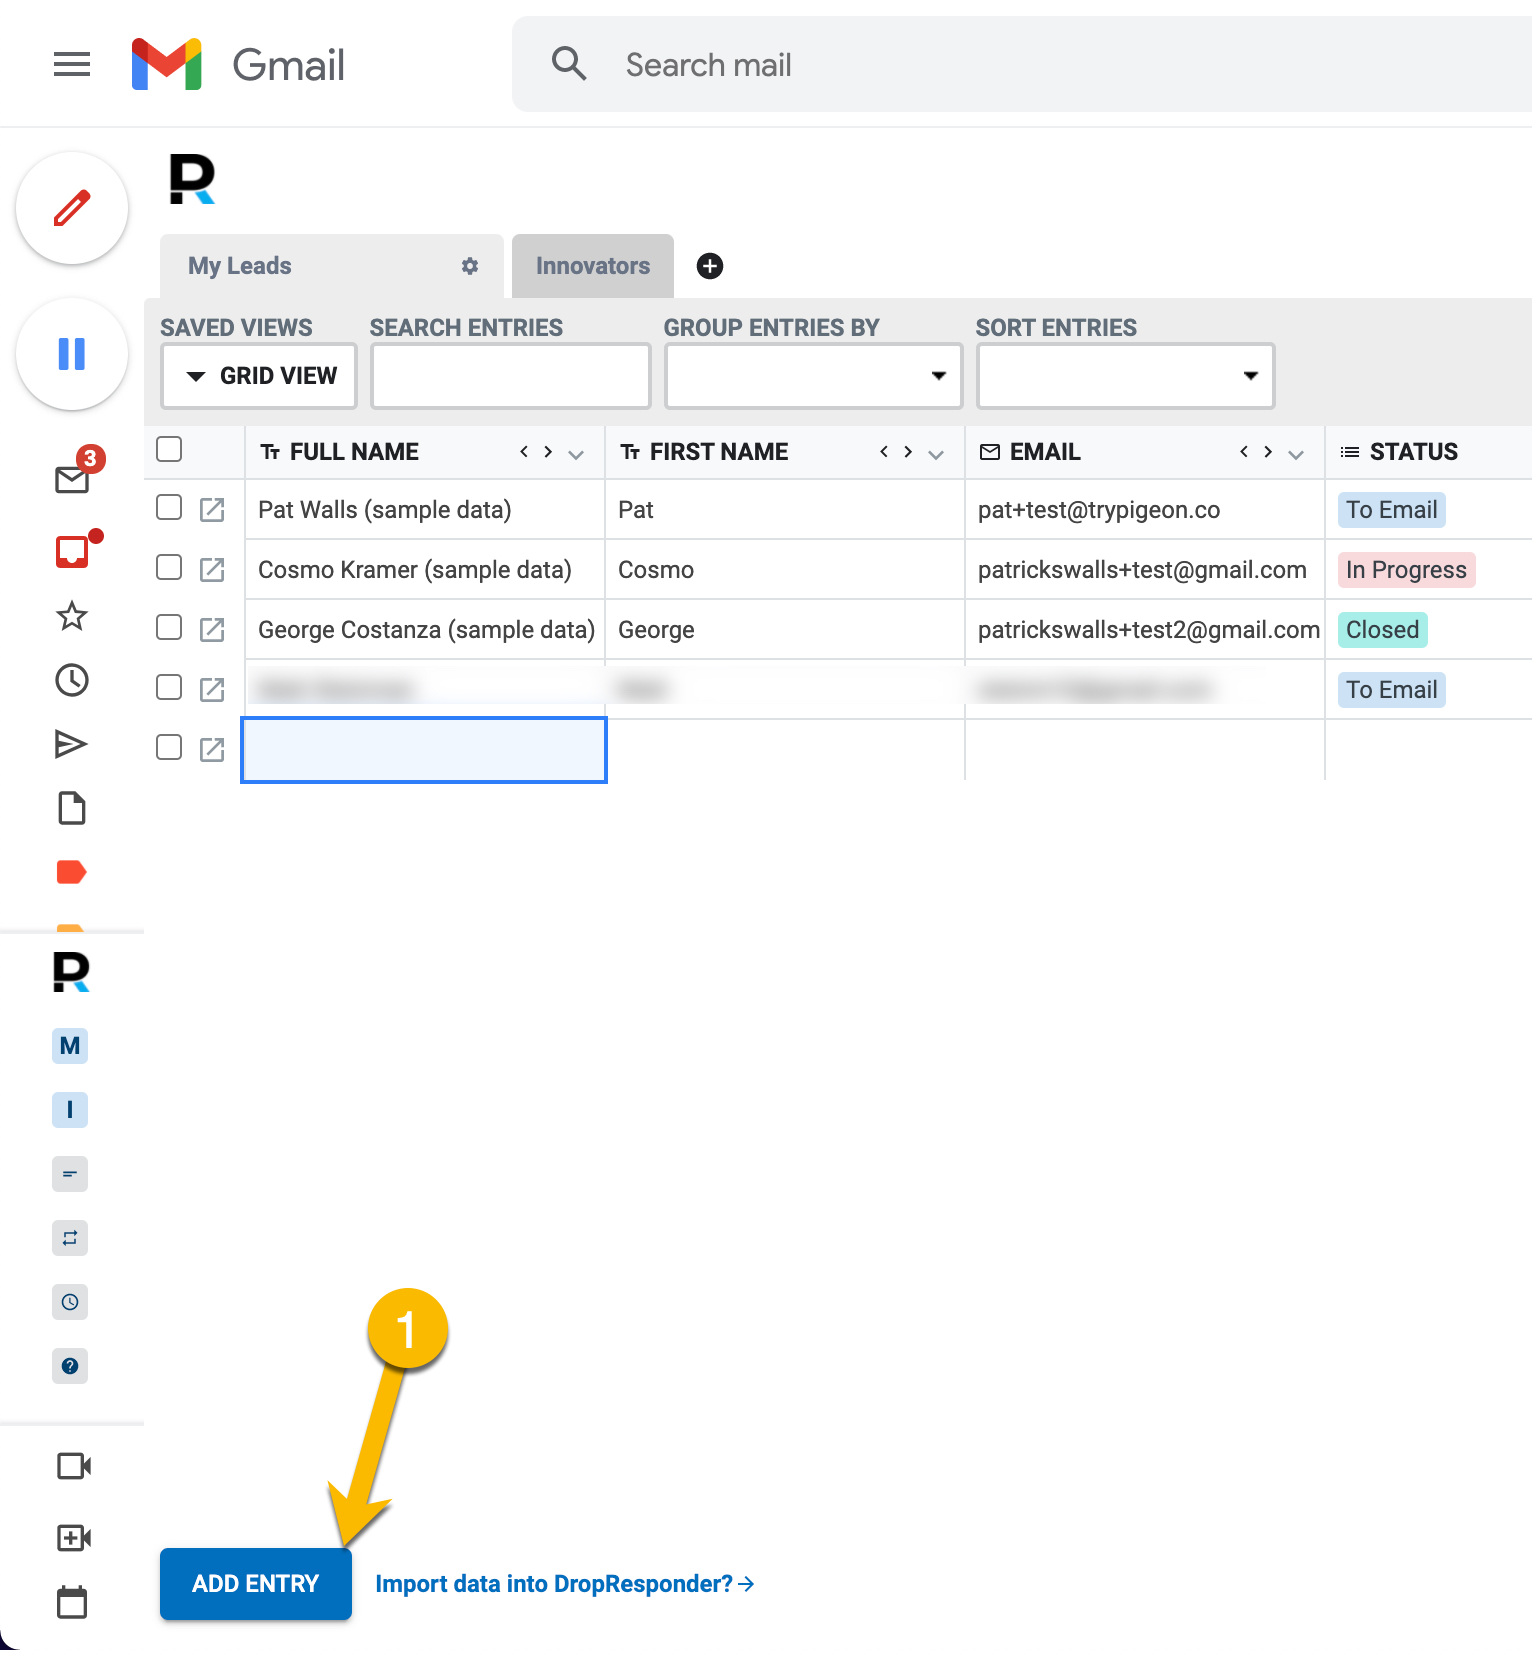Viewport: 1532px width, 1662px height.
Task: Open the calendar icon in sidebar
Action: (72, 1602)
